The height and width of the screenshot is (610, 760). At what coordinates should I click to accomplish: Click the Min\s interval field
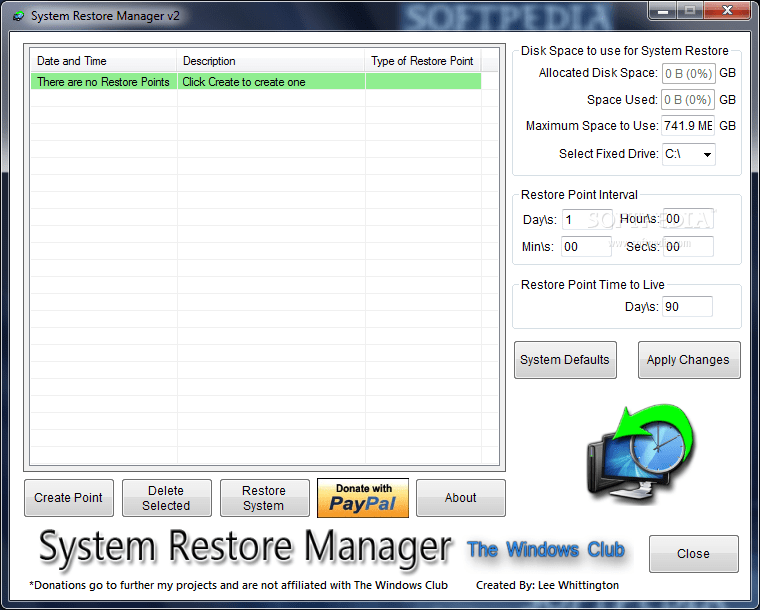pos(586,247)
